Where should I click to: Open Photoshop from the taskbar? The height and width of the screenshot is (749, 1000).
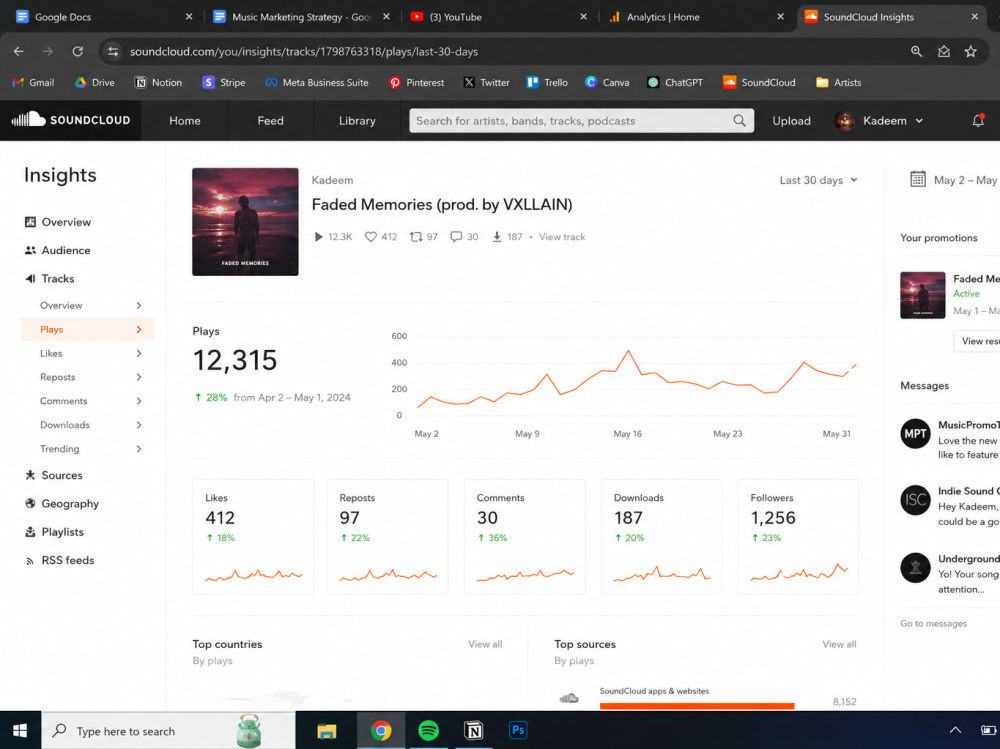point(518,730)
